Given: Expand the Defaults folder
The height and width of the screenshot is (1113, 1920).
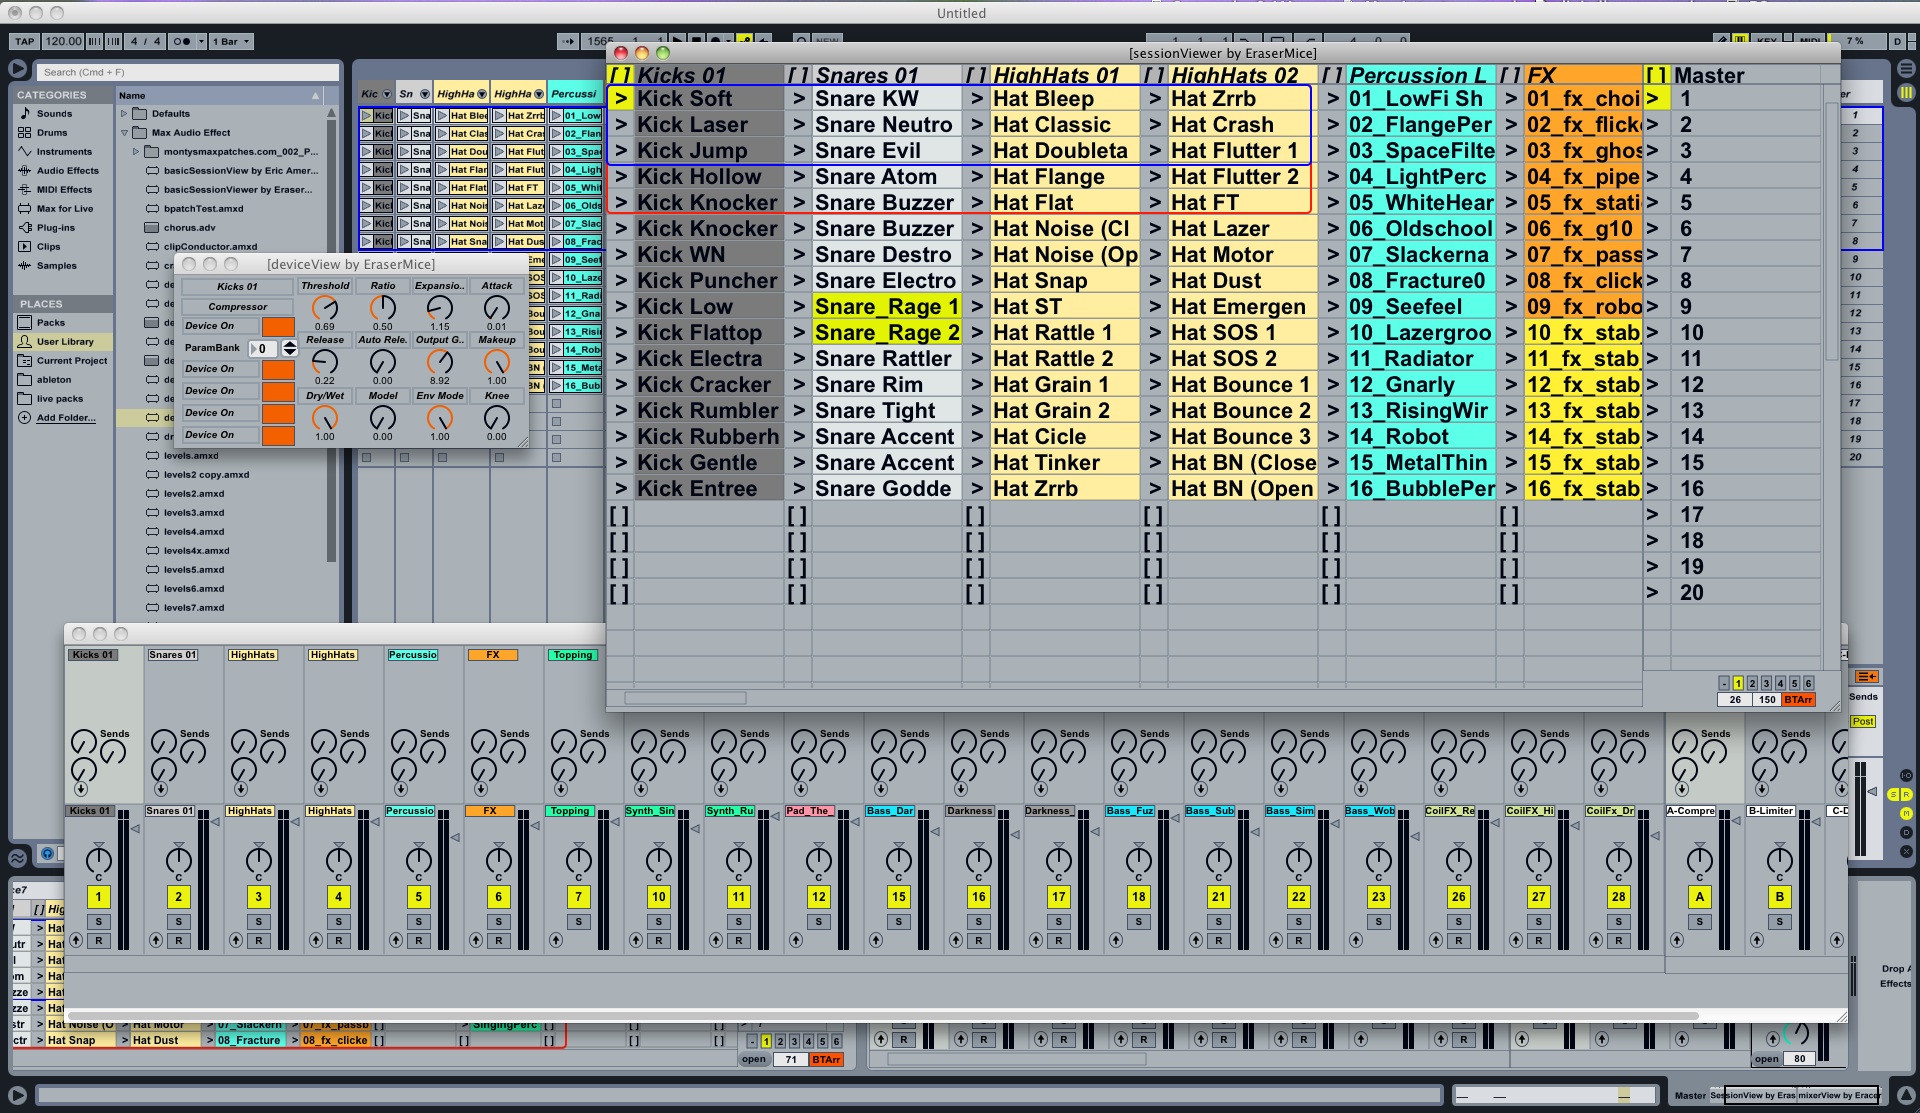Looking at the screenshot, I should pyautogui.click(x=125, y=114).
